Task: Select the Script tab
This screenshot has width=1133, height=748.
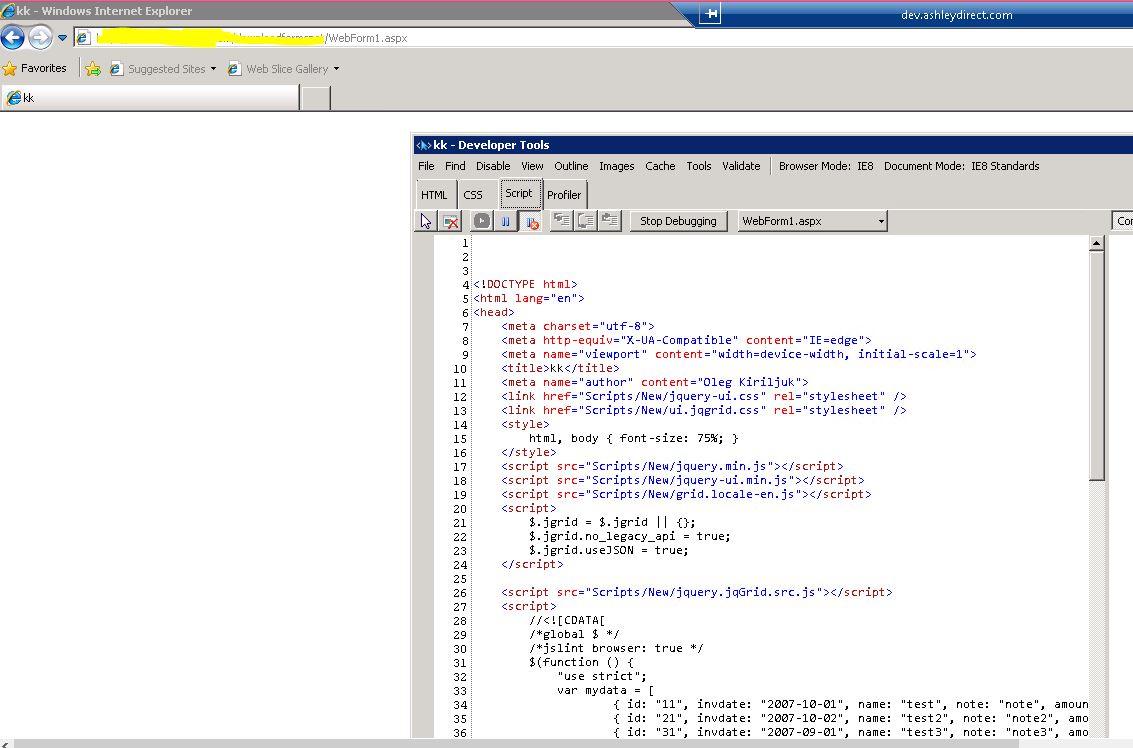Action: [519, 194]
